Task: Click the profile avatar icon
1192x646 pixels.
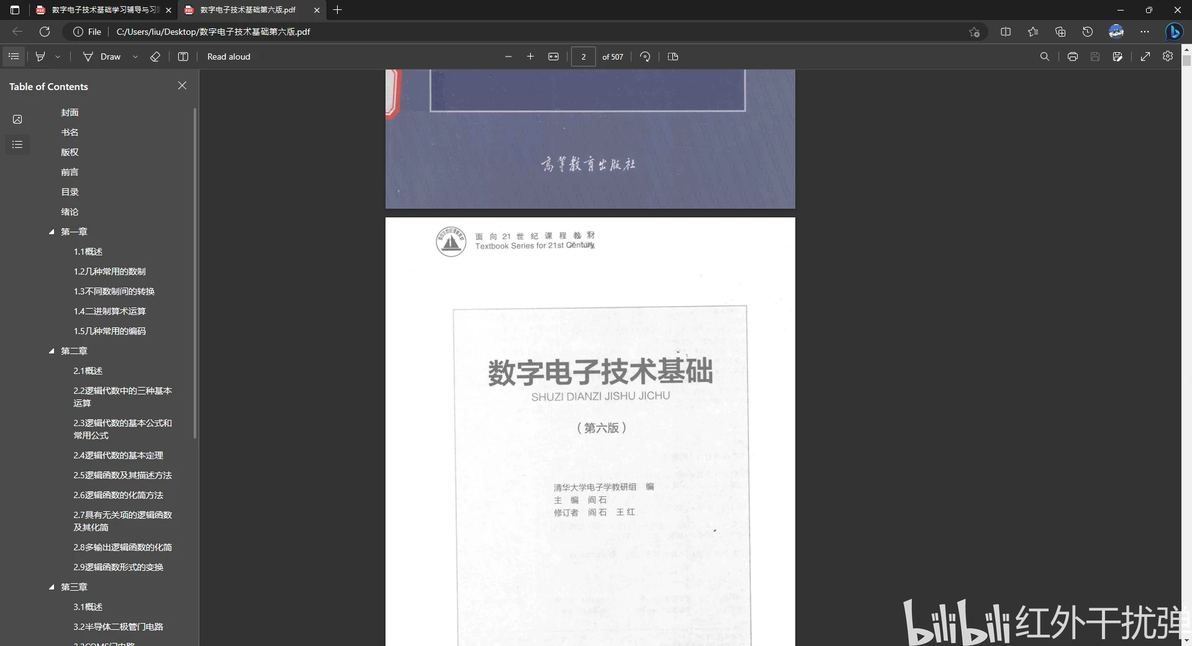Action: (1116, 31)
